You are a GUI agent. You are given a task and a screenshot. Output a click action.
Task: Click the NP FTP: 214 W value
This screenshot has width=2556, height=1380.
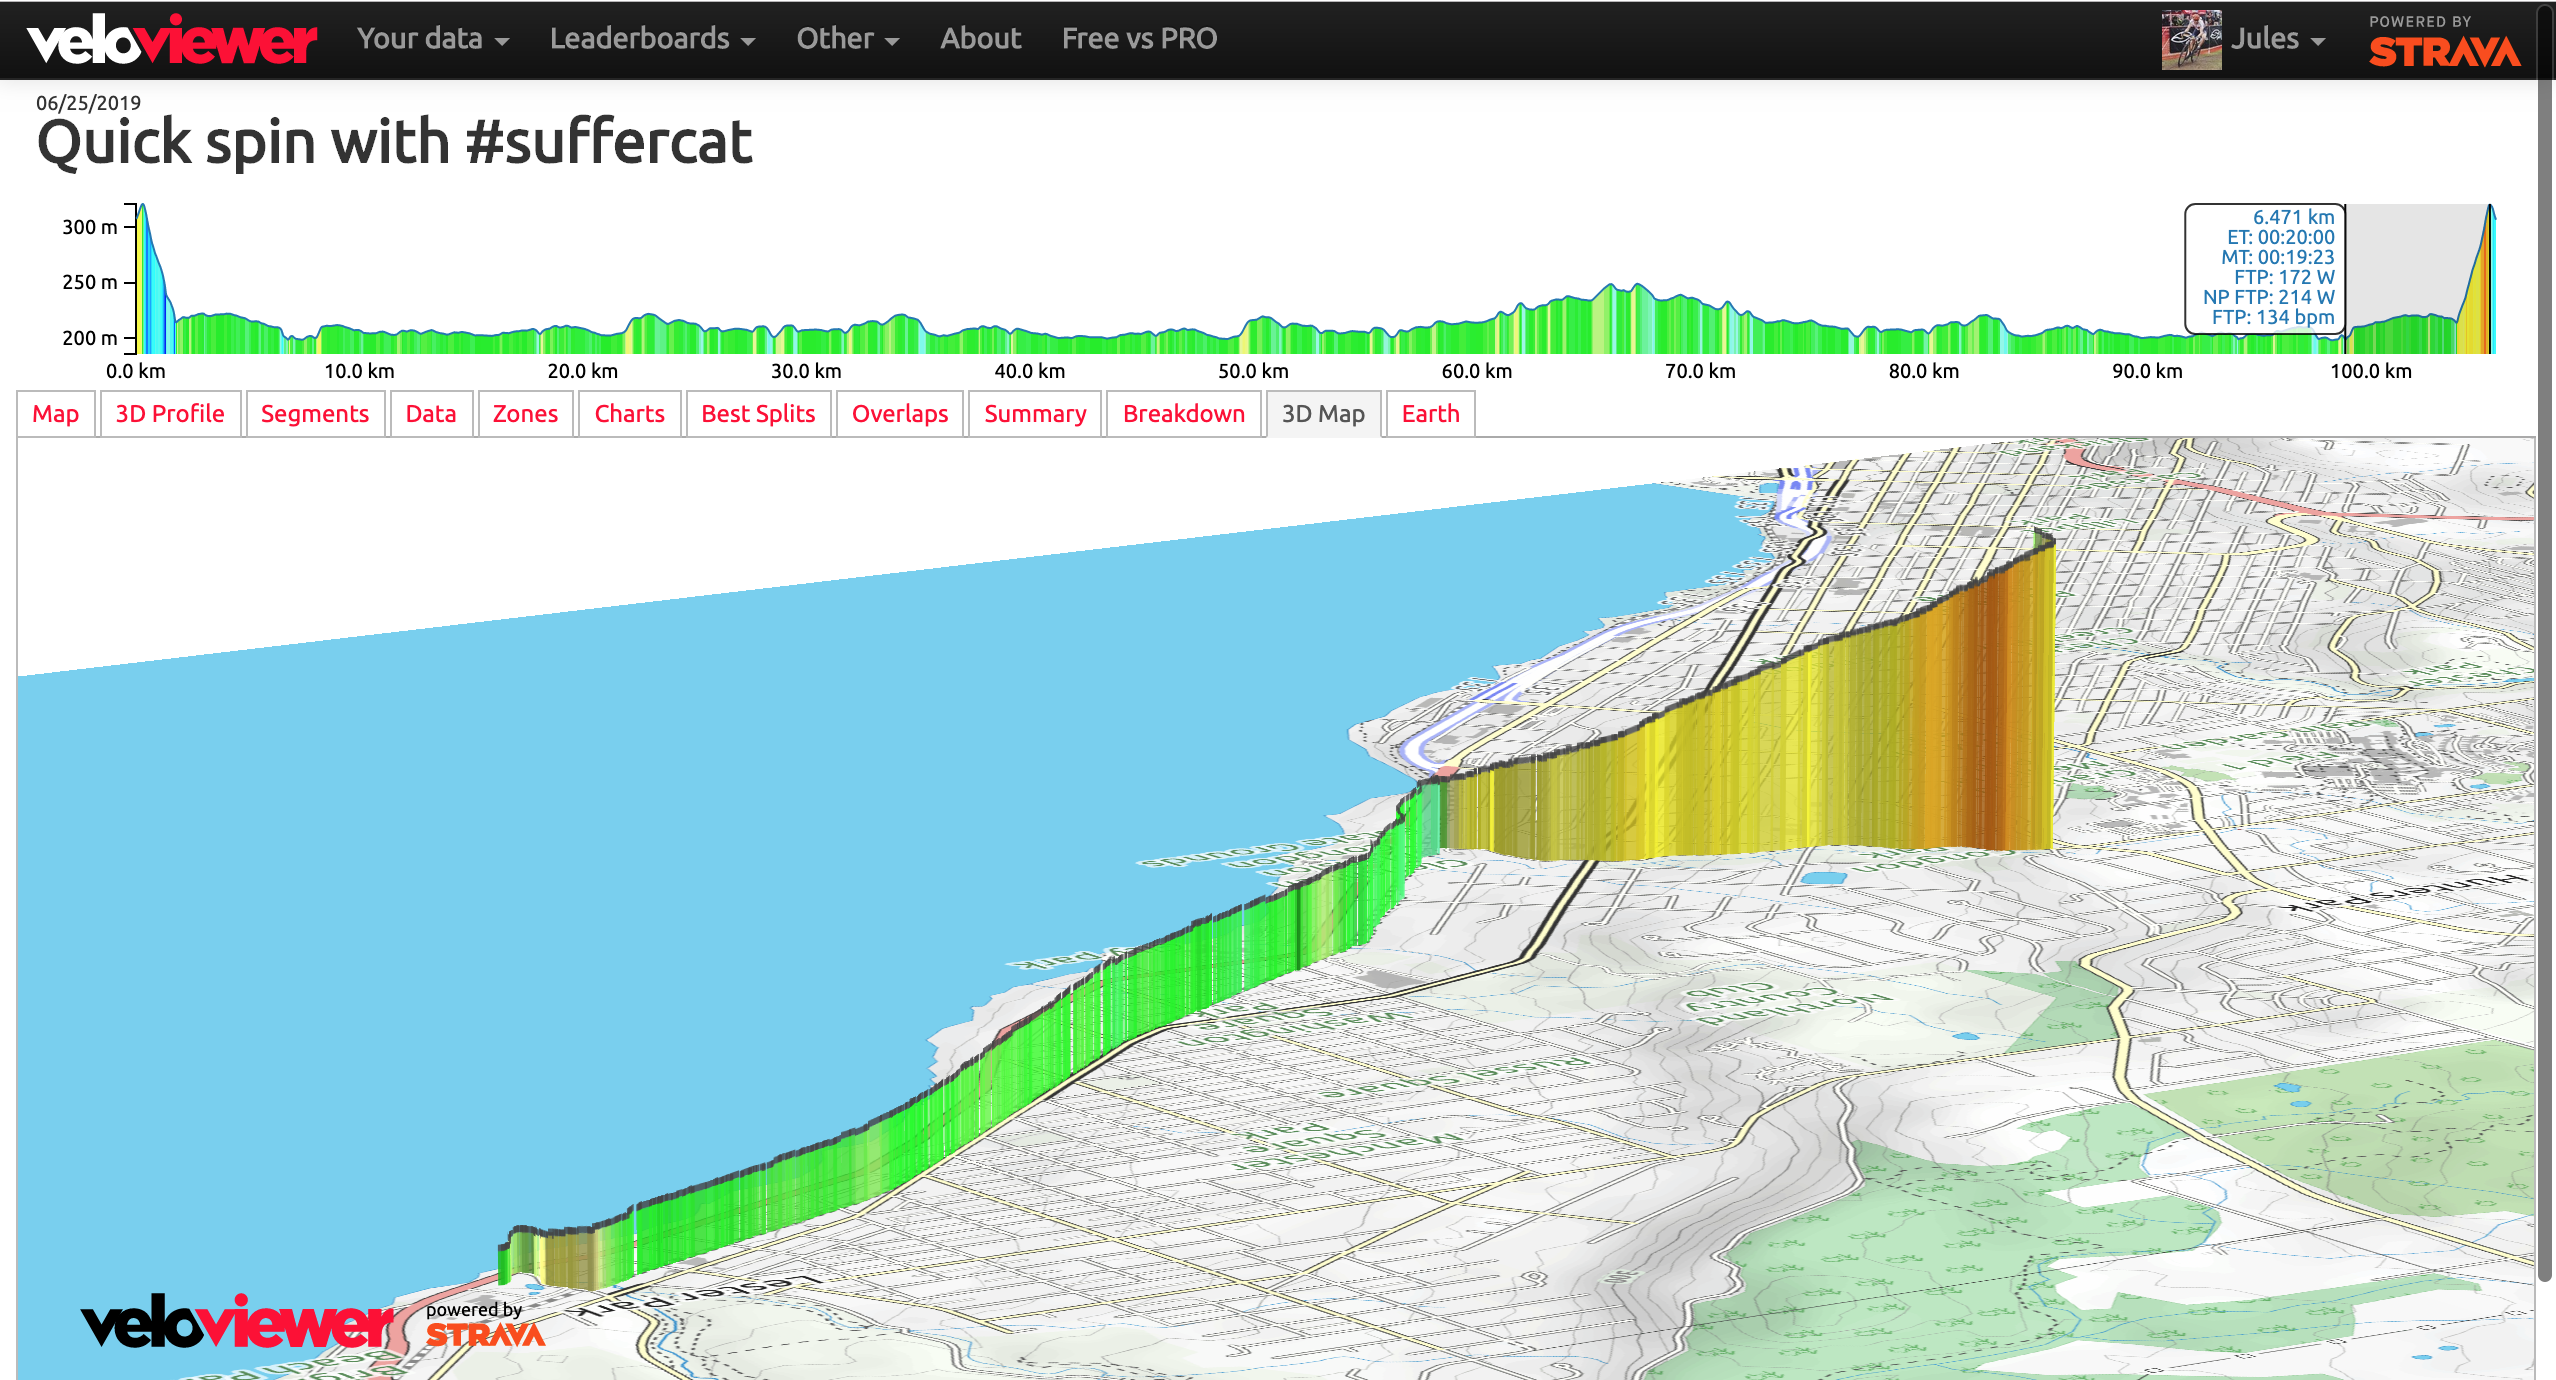(2268, 297)
